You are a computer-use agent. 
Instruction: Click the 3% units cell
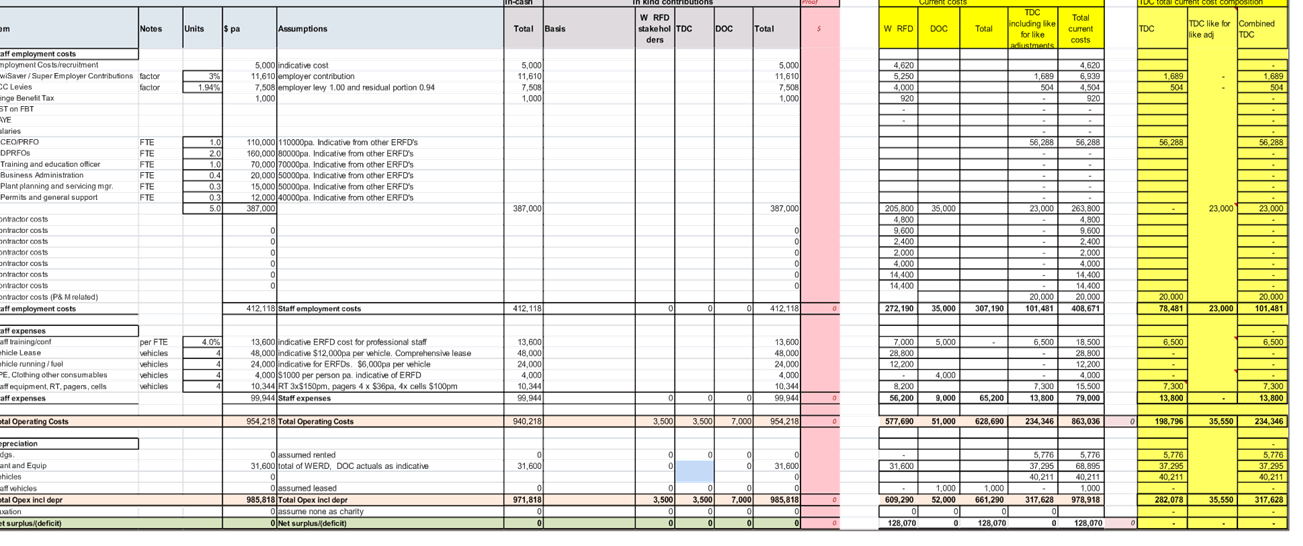click(201, 76)
